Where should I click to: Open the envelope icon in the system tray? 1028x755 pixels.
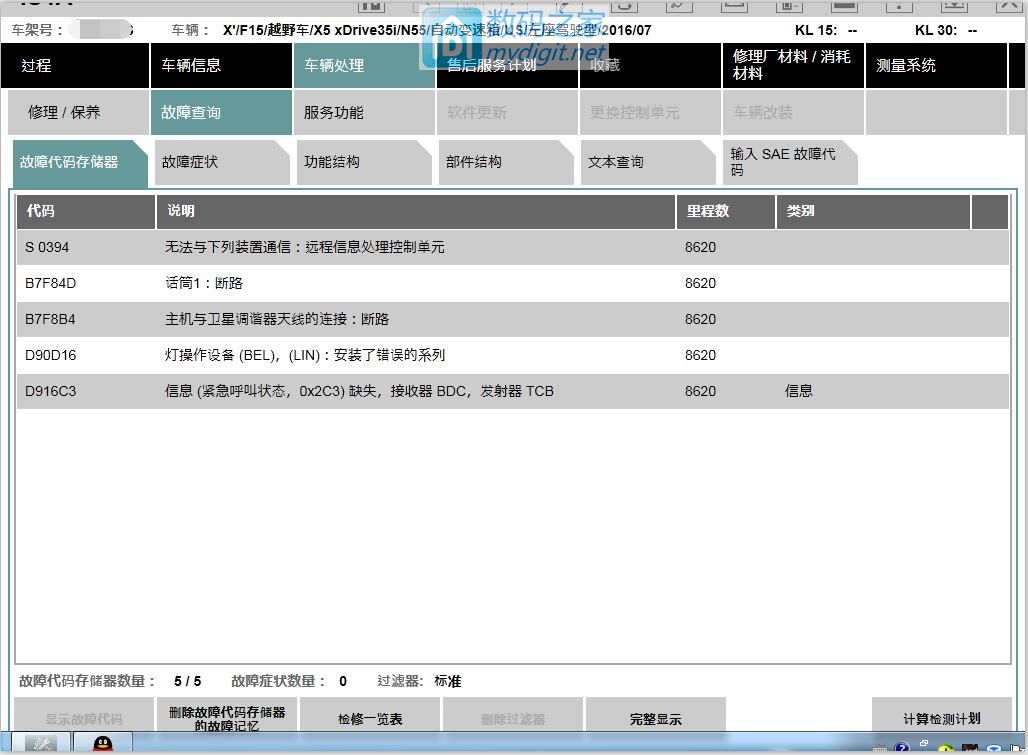(x=1014, y=749)
